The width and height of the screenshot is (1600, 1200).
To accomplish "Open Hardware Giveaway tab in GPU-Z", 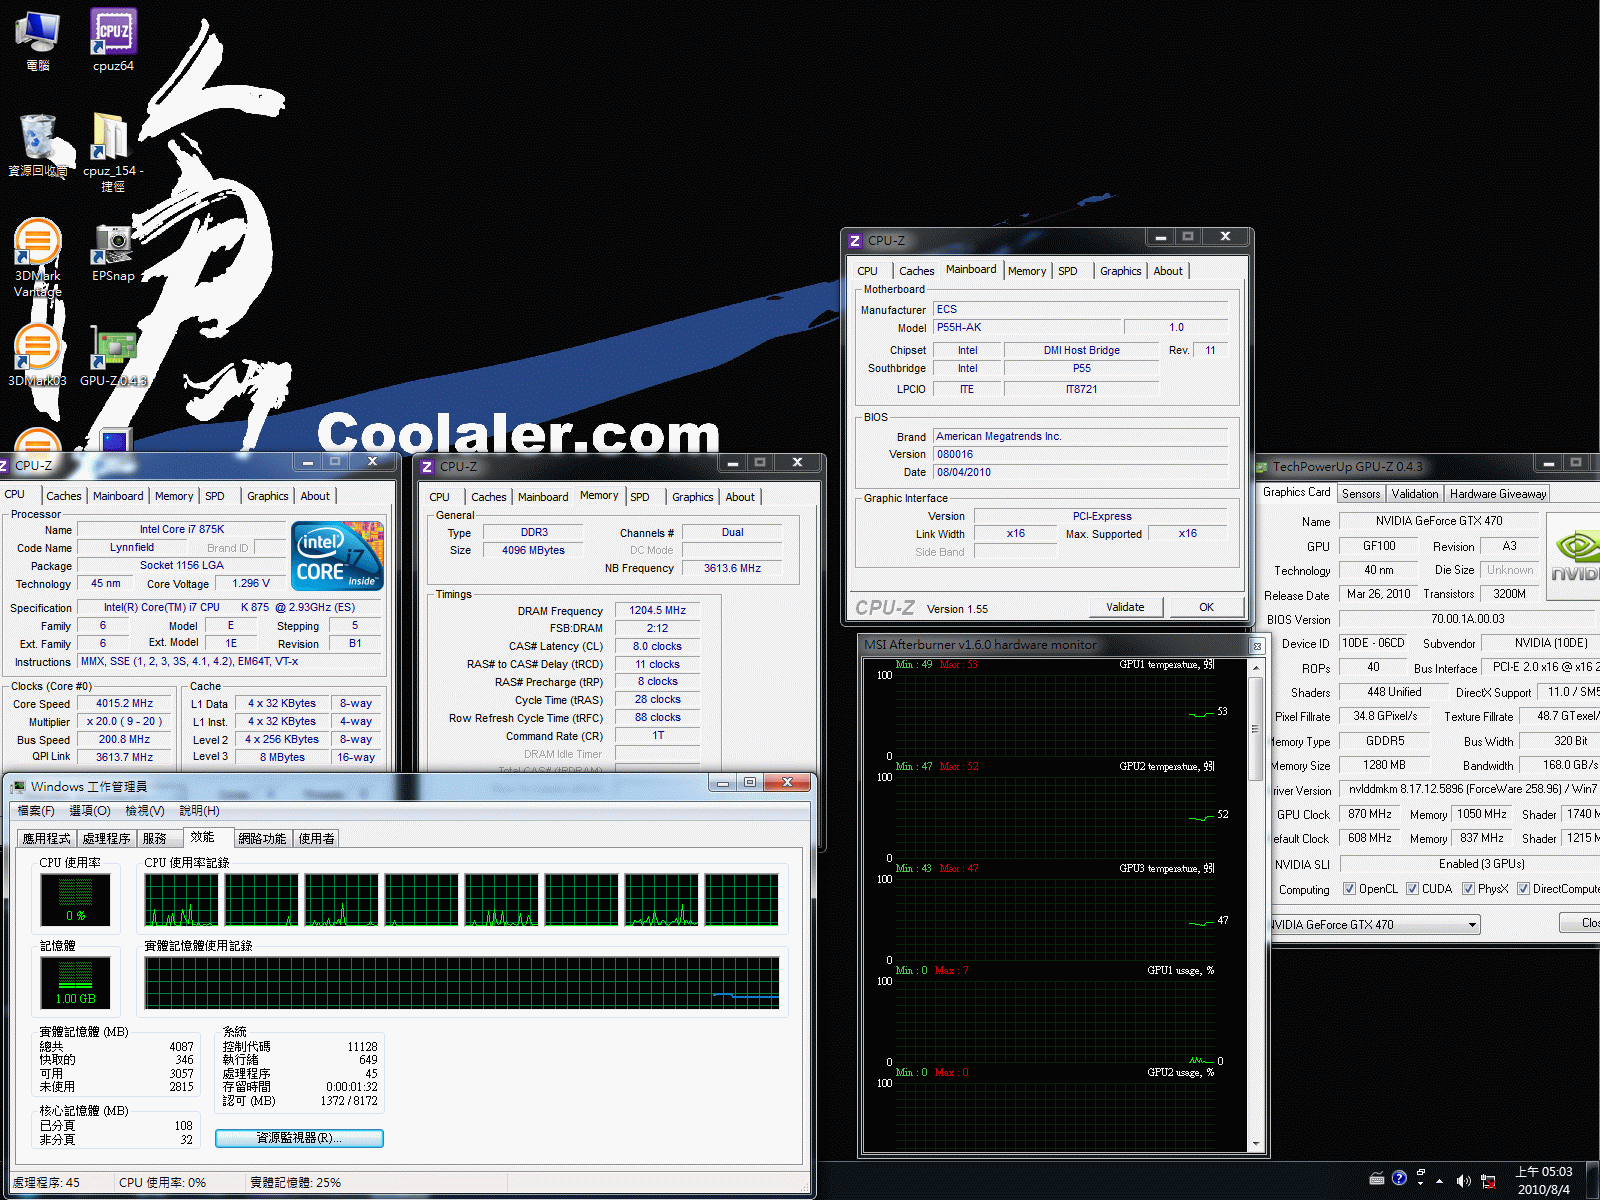I will tap(1498, 494).
